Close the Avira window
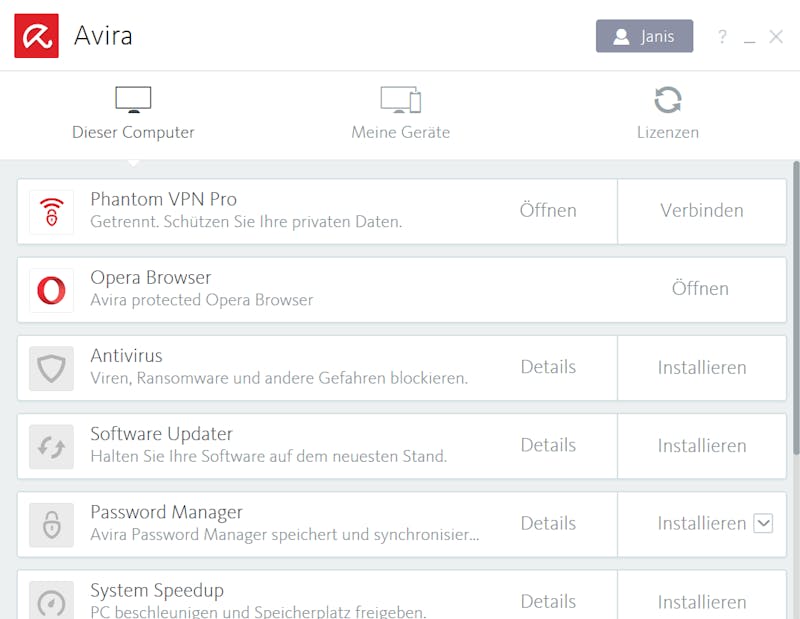 tap(776, 37)
